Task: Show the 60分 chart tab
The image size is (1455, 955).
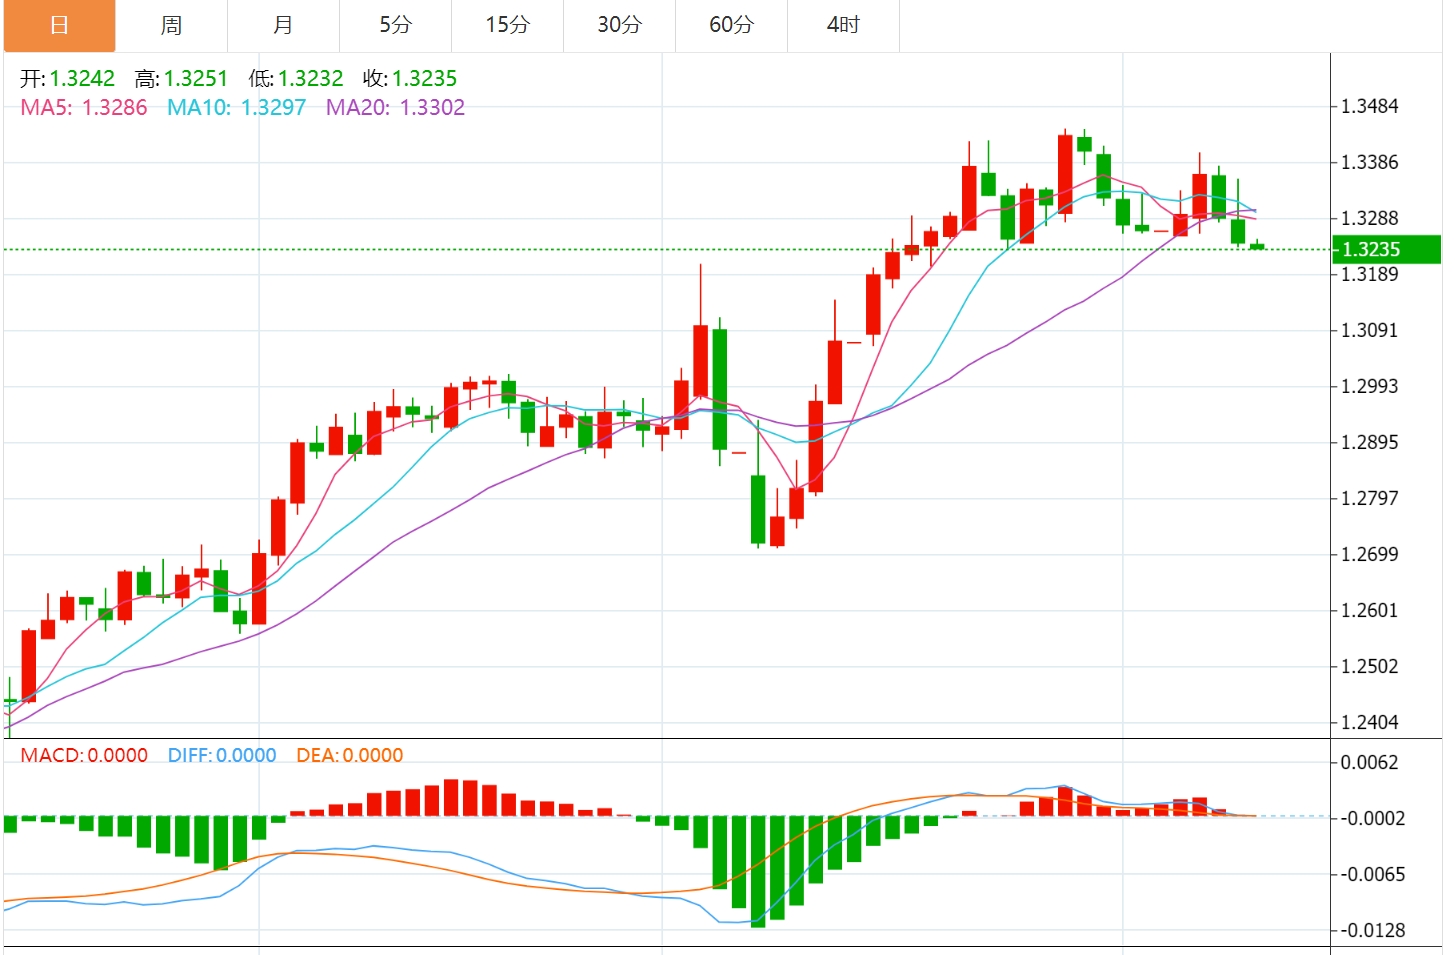Action: [731, 25]
